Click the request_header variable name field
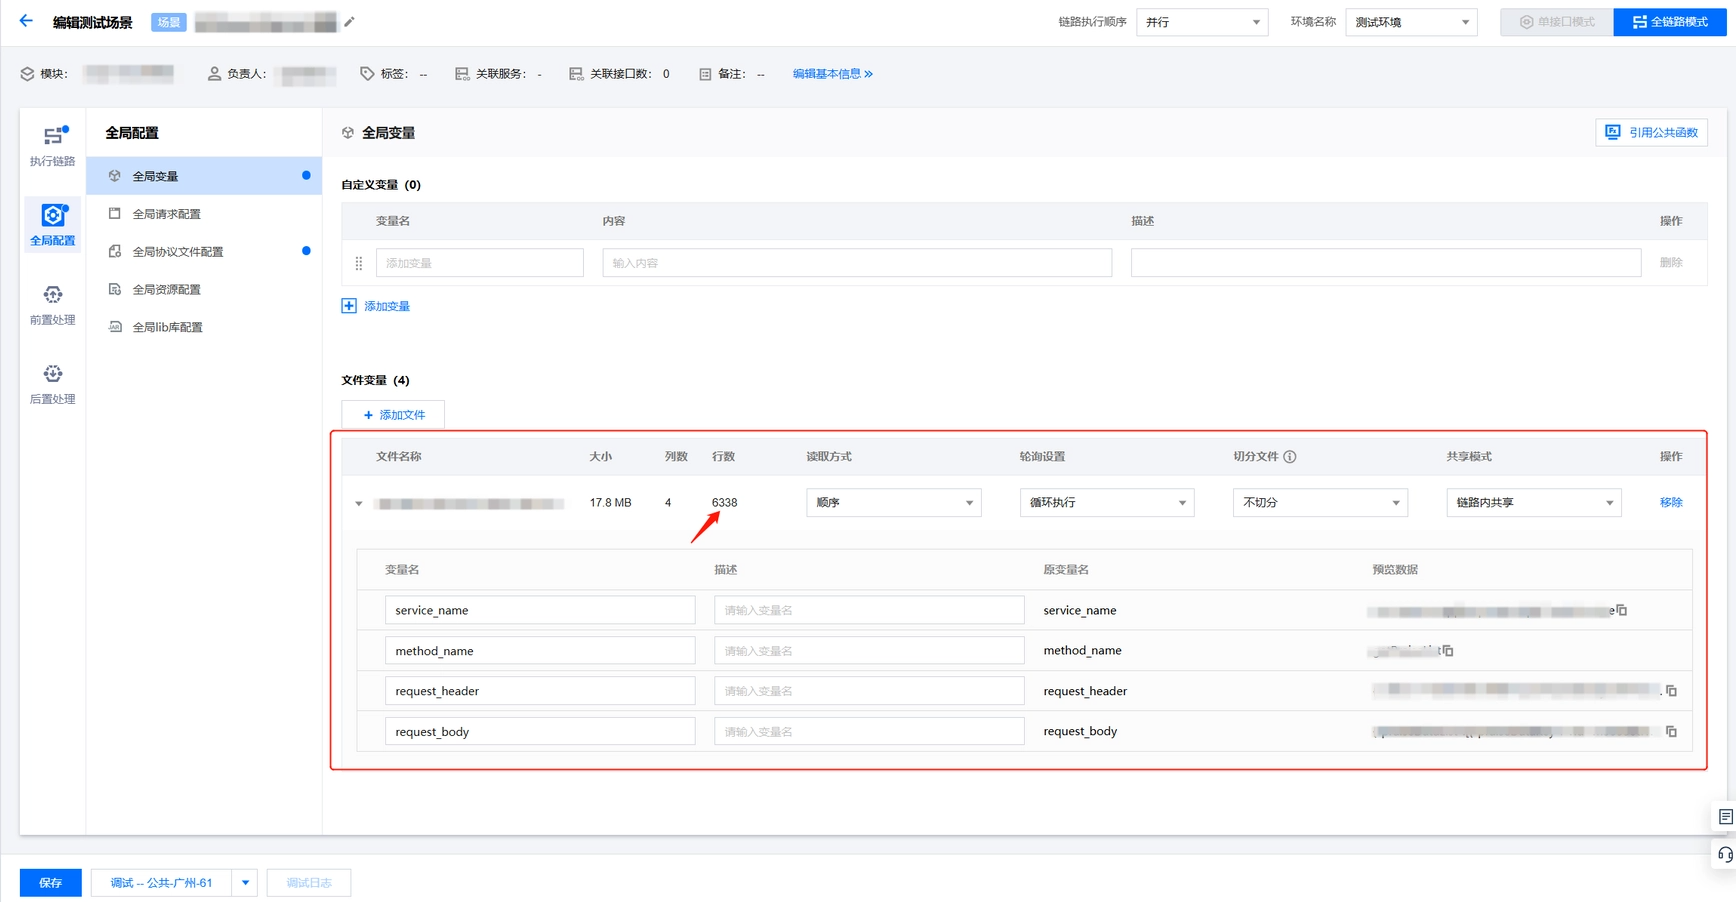The height and width of the screenshot is (902, 1736). (540, 691)
